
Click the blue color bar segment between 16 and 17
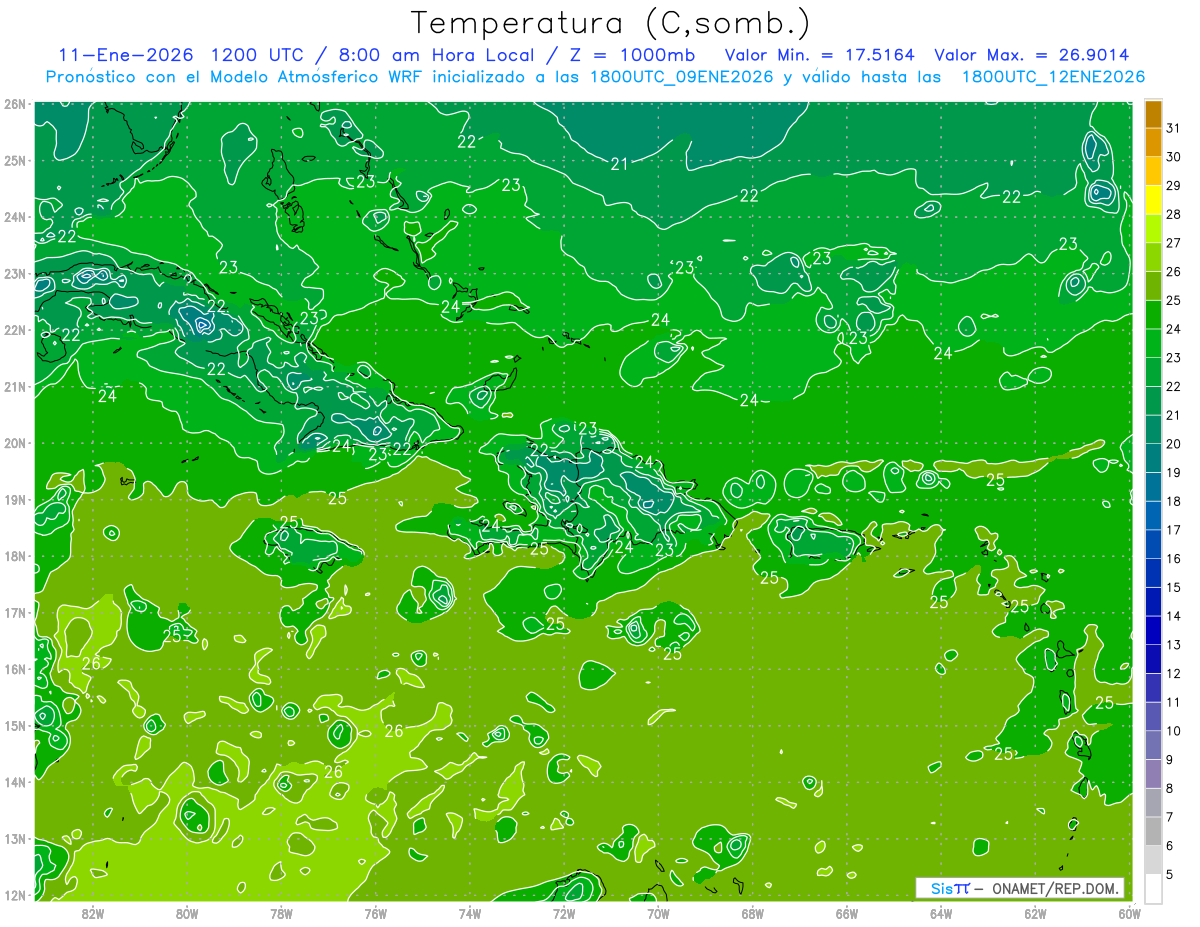pos(1153,544)
